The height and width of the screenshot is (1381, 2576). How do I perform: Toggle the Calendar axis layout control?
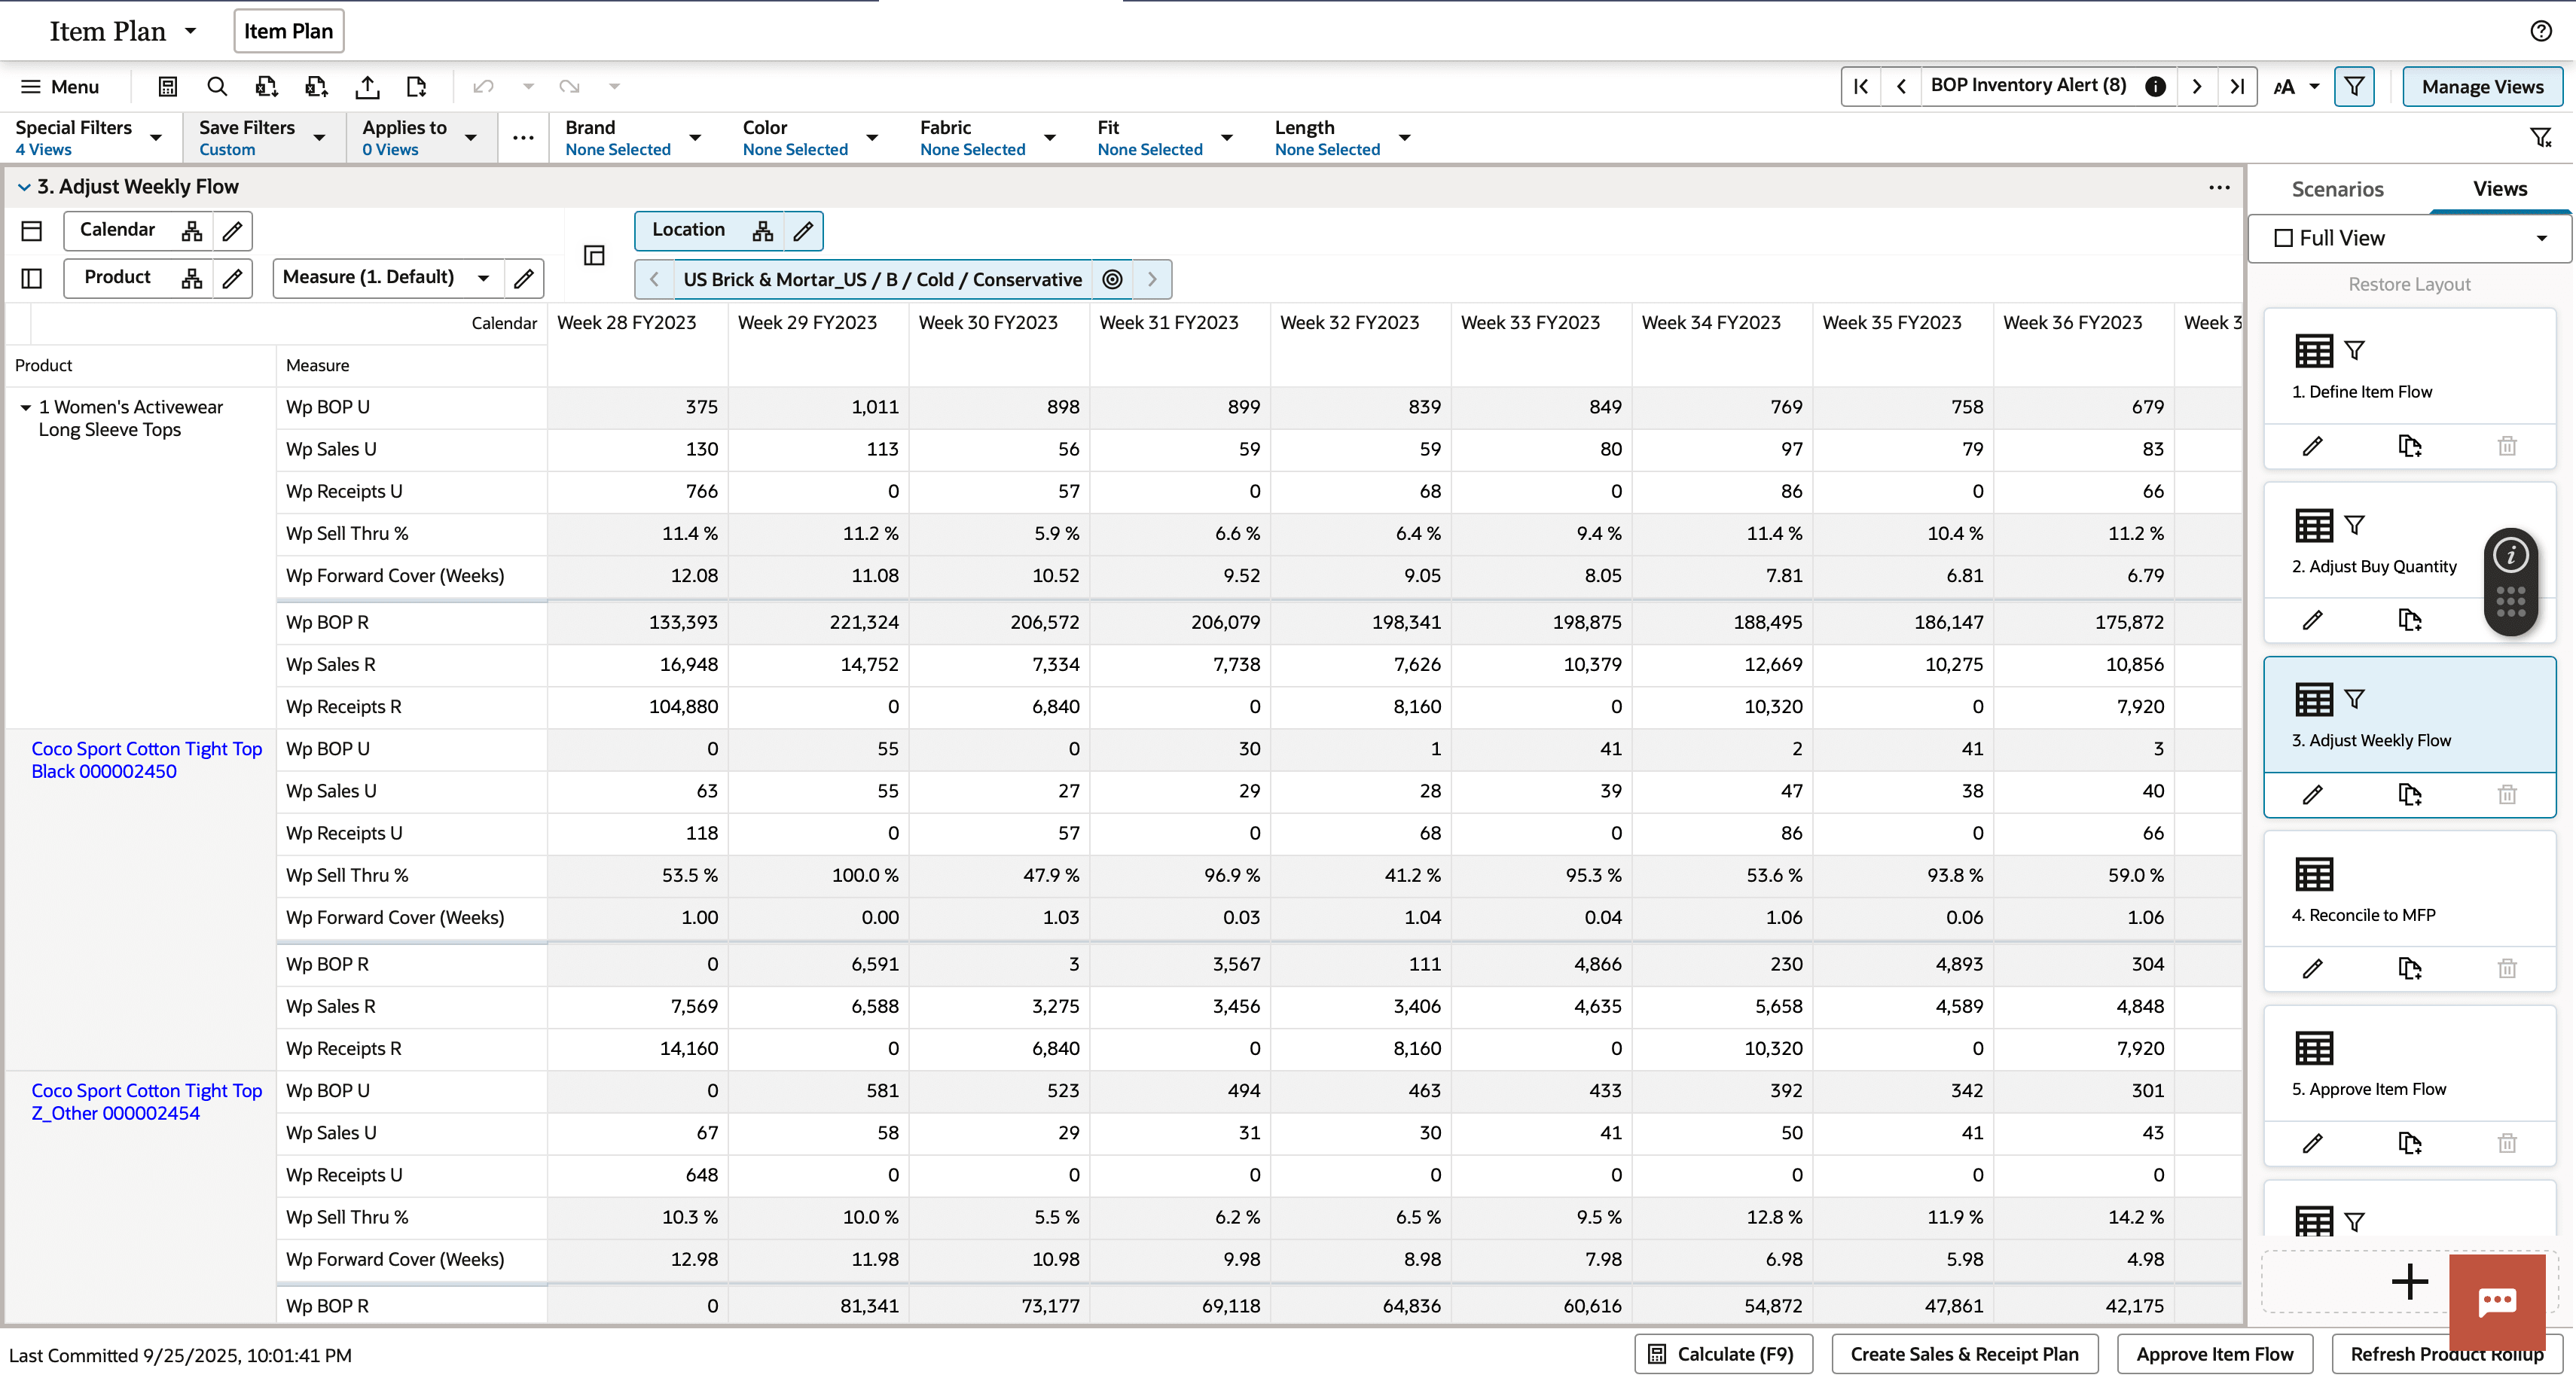tap(30, 230)
